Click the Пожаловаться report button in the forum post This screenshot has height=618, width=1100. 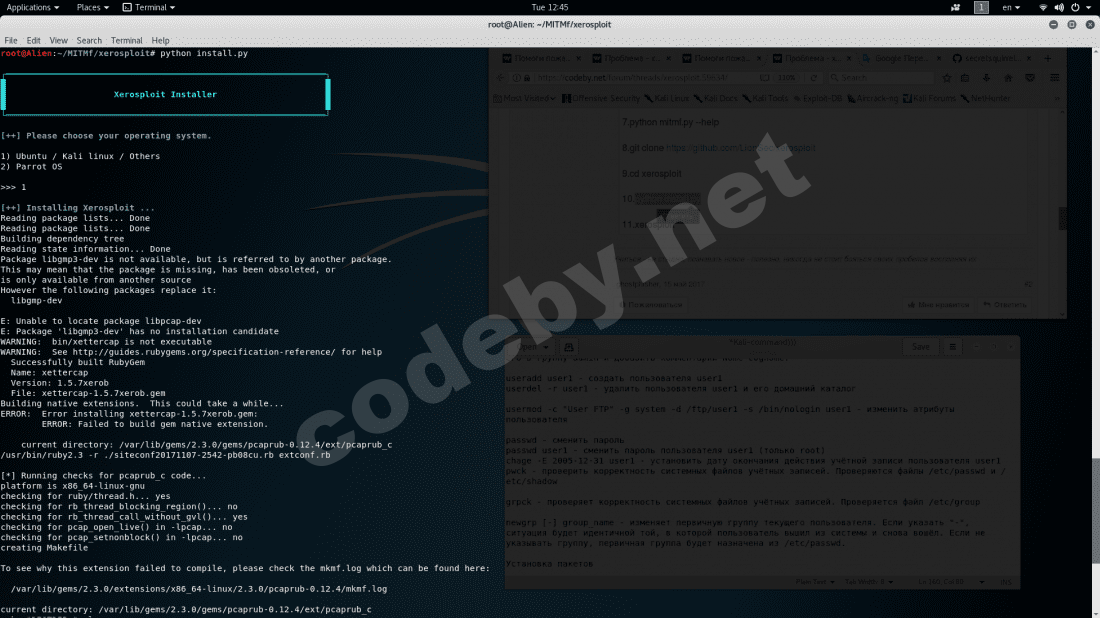(651, 304)
